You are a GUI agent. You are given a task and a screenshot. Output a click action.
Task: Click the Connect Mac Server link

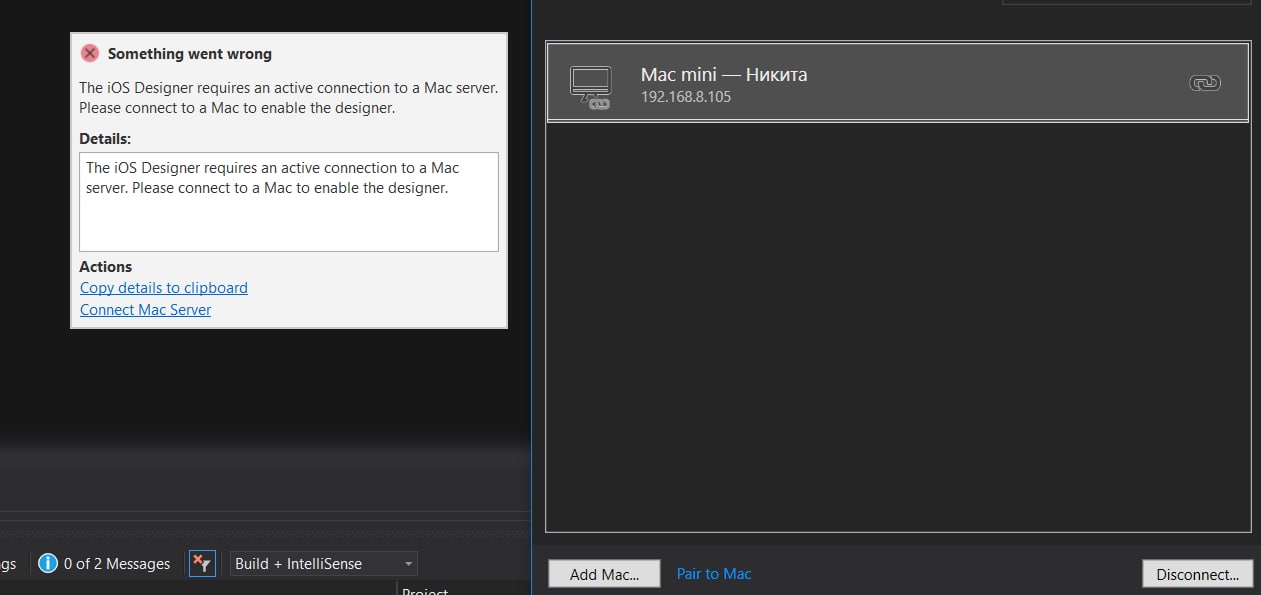coord(146,310)
